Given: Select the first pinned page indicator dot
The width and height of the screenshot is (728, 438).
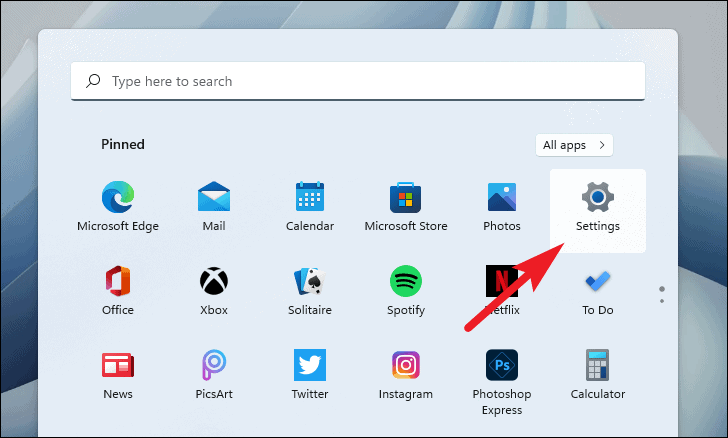Looking at the screenshot, I should click(x=662, y=289).
